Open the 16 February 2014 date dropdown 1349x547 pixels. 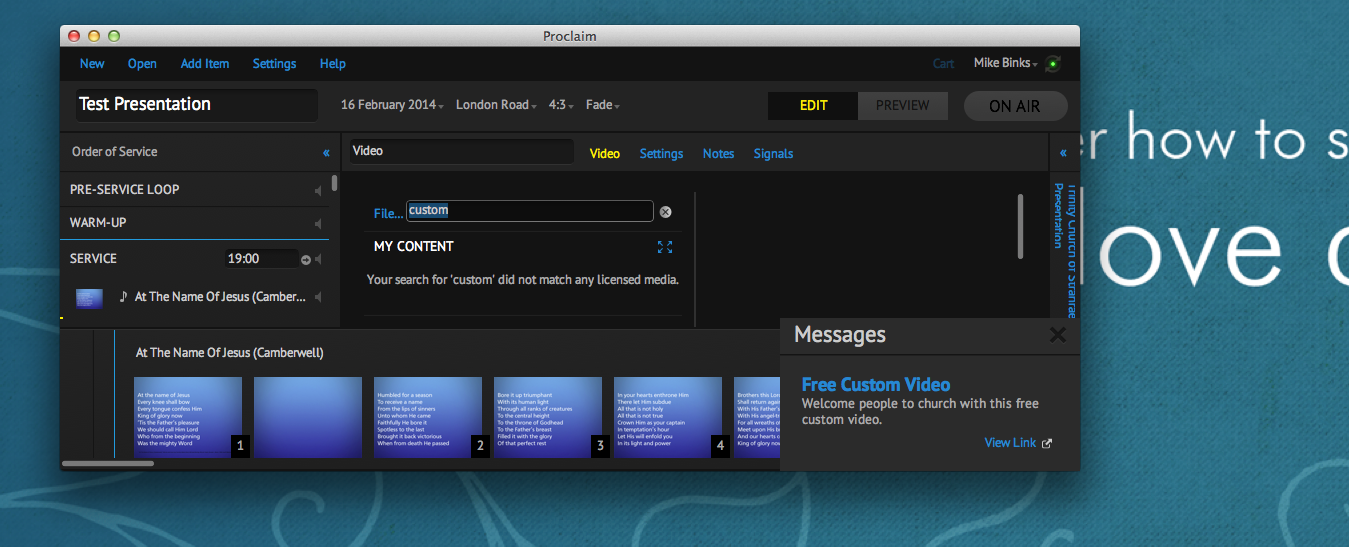click(393, 105)
